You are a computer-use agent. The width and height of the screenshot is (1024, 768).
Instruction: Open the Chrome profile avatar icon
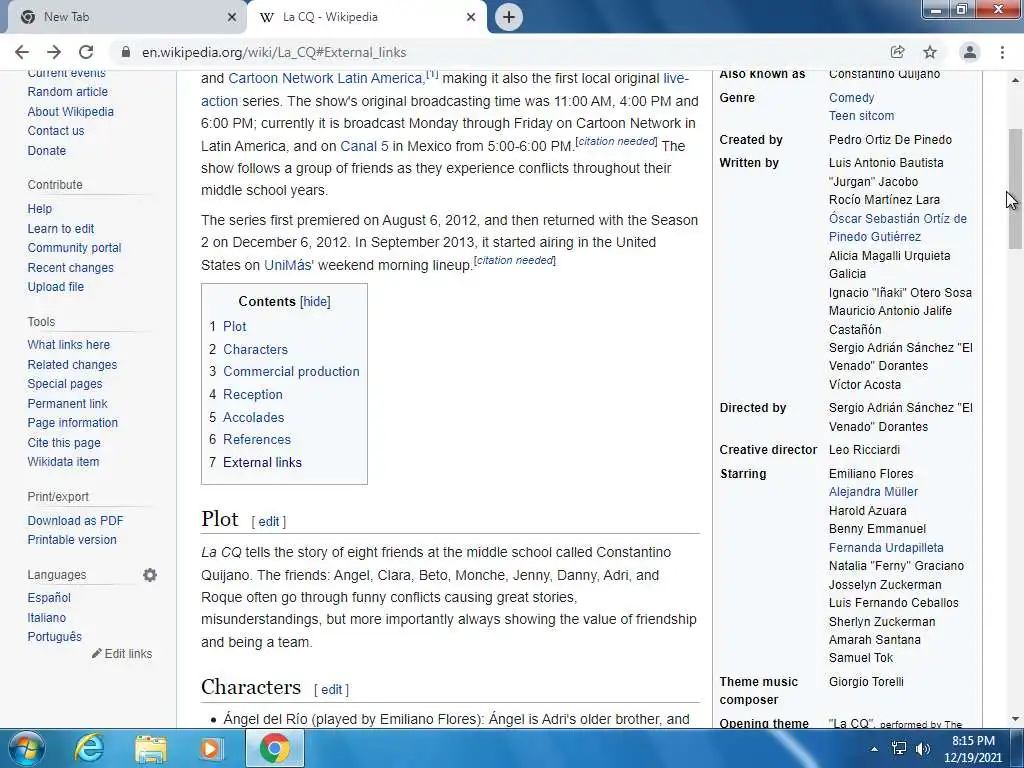point(970,52)
